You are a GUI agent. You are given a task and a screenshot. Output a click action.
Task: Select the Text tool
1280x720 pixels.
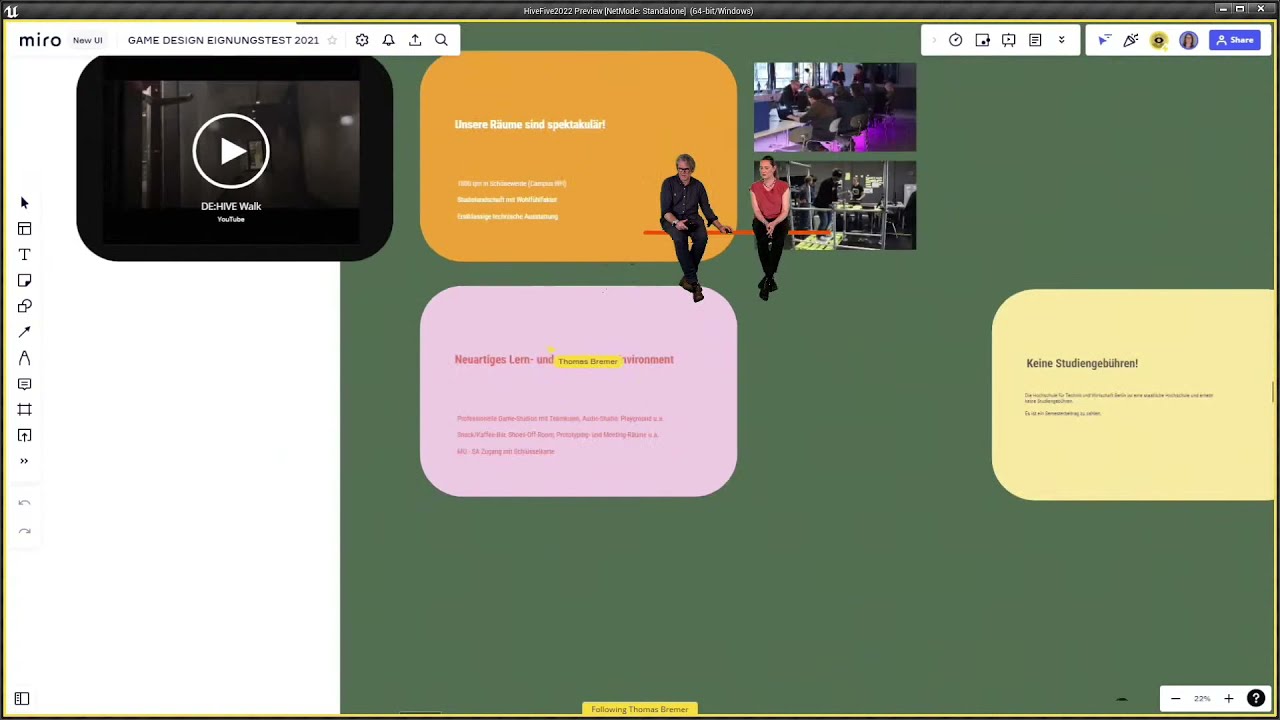pyautogui.click(x=25, y=255)
